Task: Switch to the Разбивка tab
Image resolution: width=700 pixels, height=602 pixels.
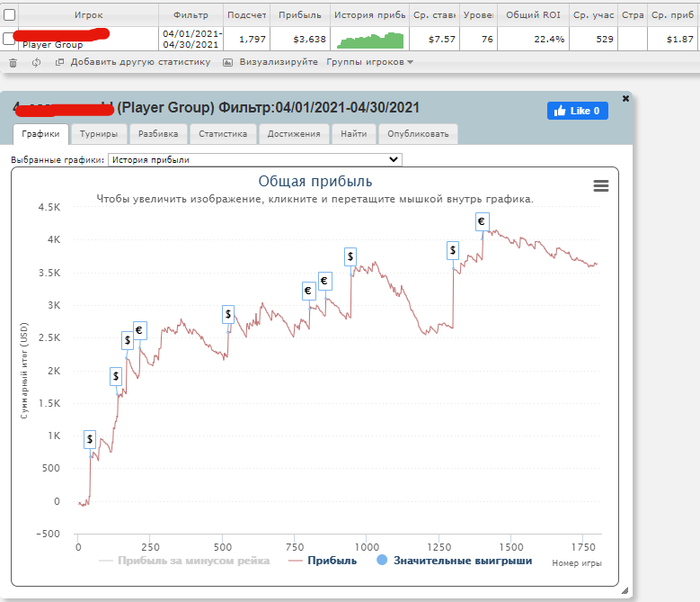Action: 158,134
